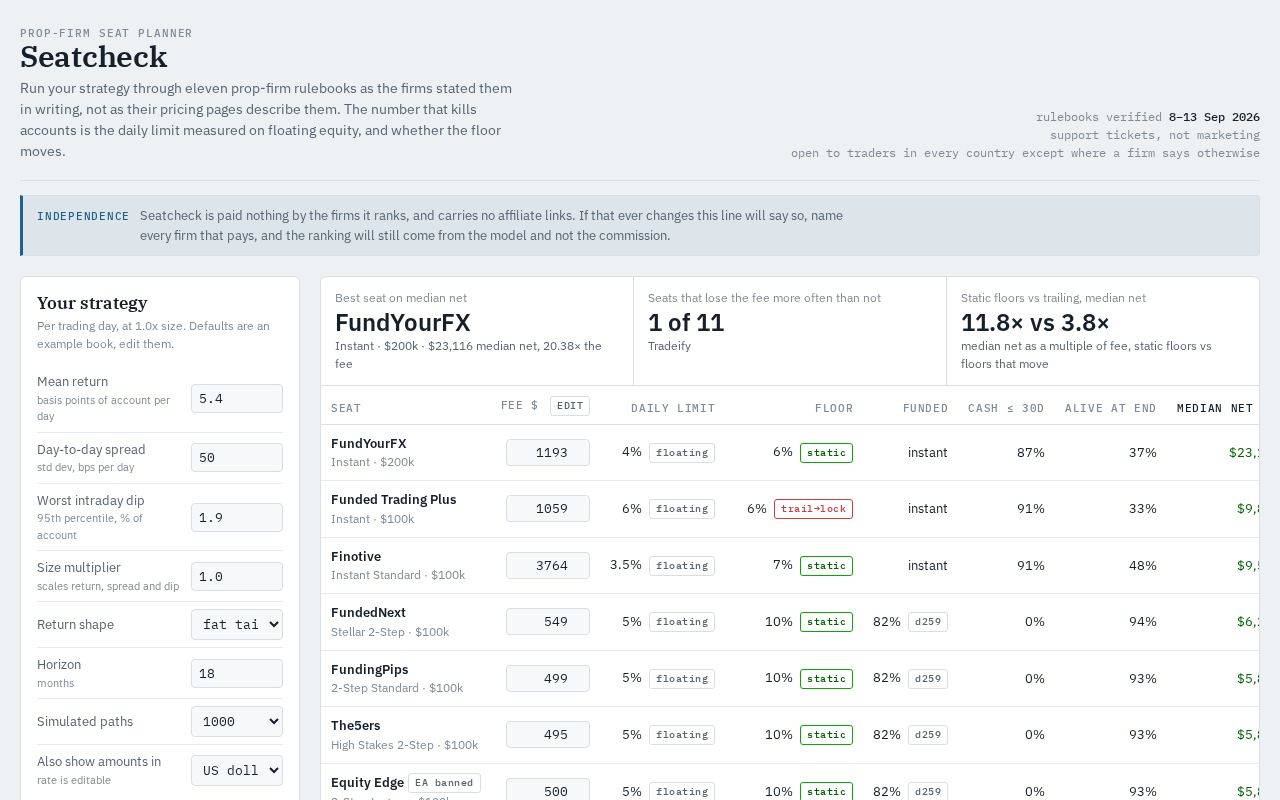Click the 94% alive-at-end value for FundedNext
1280x800 pixels.
[1142, 621]
